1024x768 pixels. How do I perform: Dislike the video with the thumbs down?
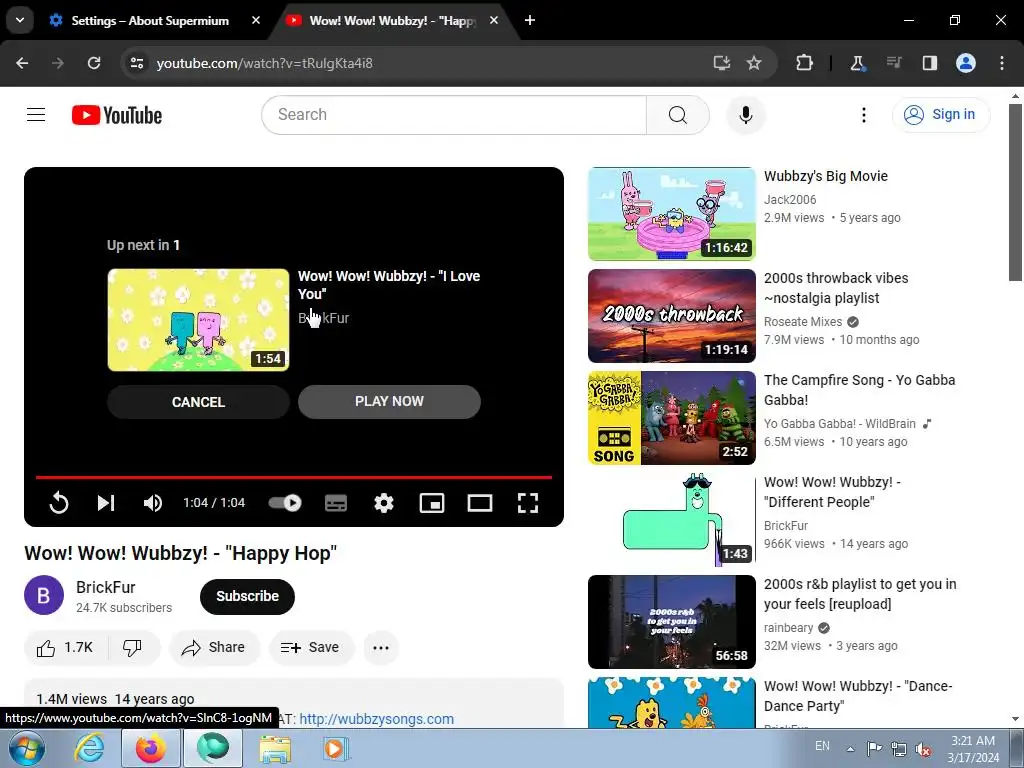click(x=133, y=647)
